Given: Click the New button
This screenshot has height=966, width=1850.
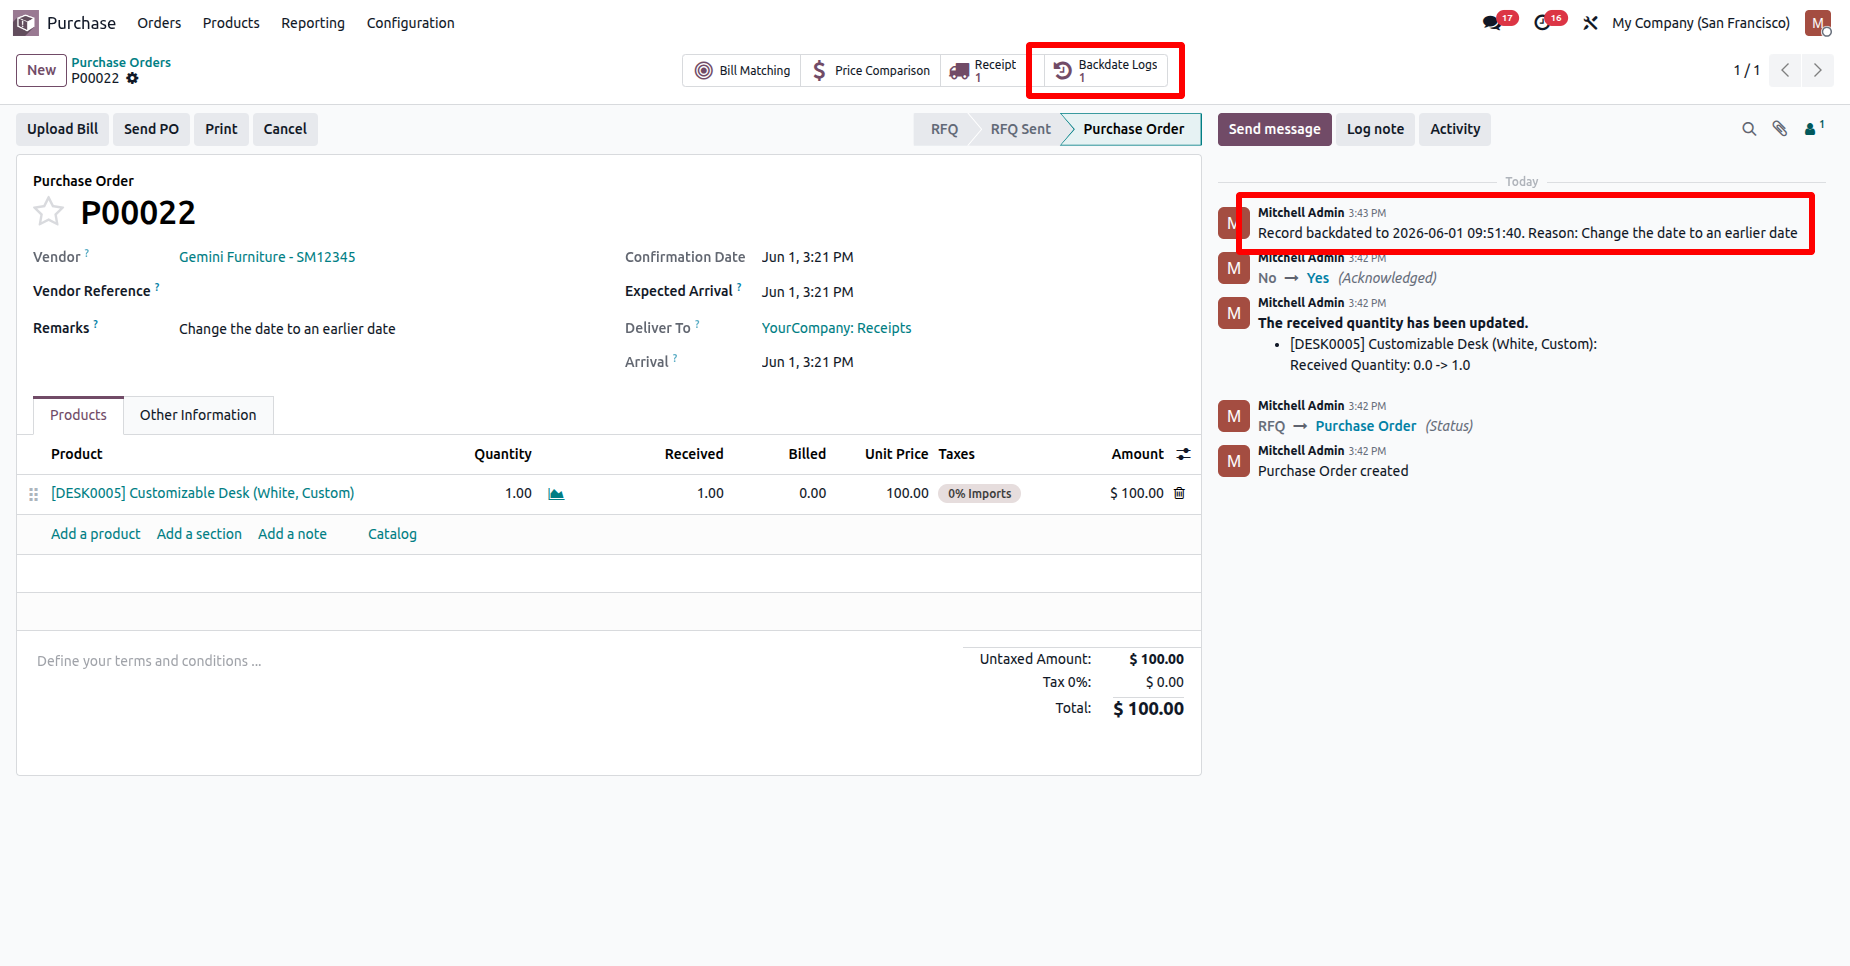Looking at the screenshot, I should [41, 70].
